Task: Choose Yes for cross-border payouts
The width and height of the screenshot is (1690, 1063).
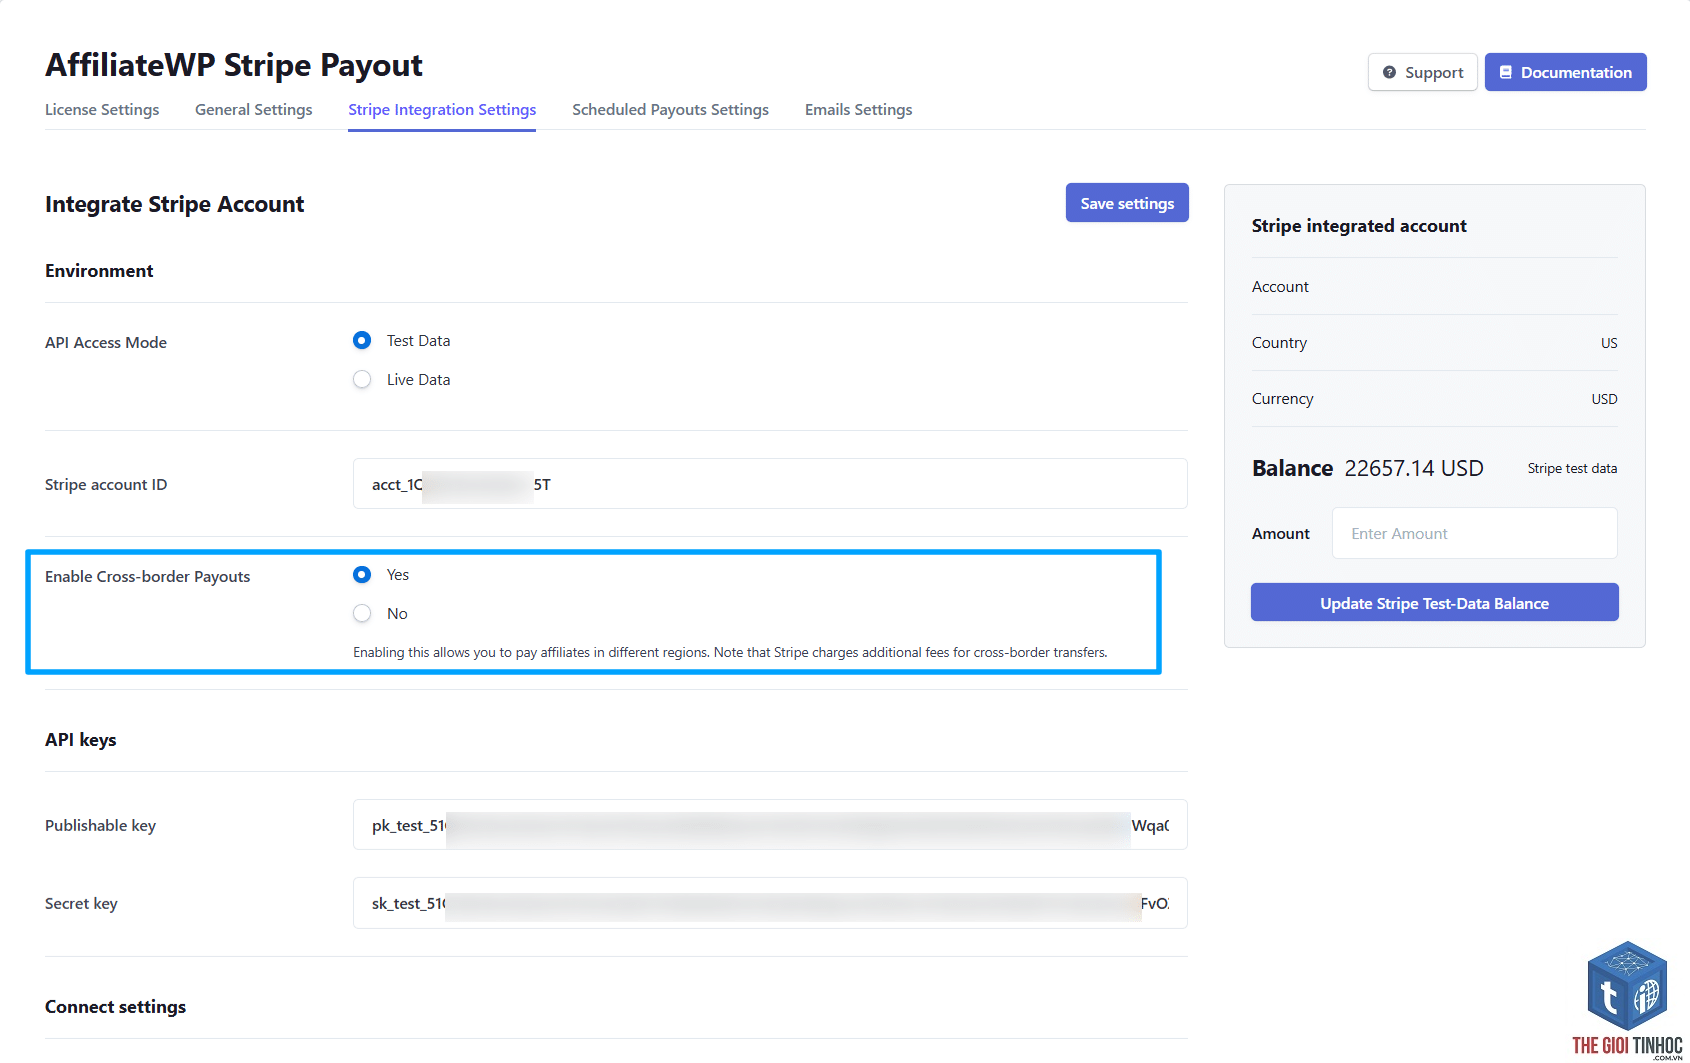Action: click(x=362, y=574)
